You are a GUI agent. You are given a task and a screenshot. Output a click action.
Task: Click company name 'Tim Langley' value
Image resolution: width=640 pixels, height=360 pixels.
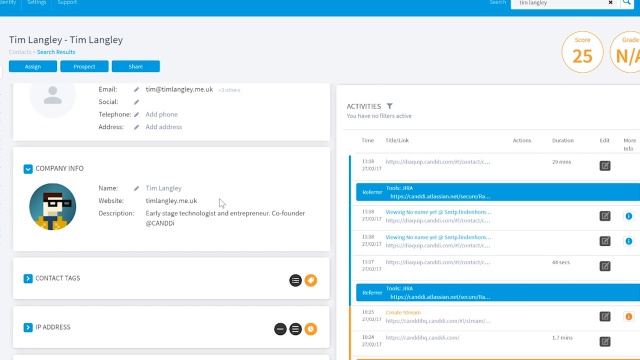(164, 188)
